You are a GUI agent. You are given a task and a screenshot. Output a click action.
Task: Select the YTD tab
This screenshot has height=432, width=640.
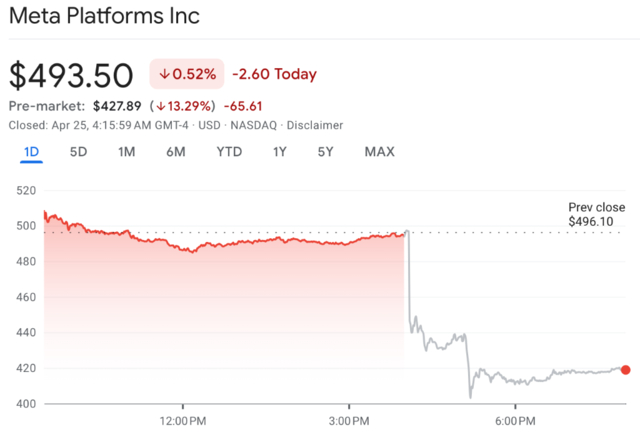coord(229,152)
